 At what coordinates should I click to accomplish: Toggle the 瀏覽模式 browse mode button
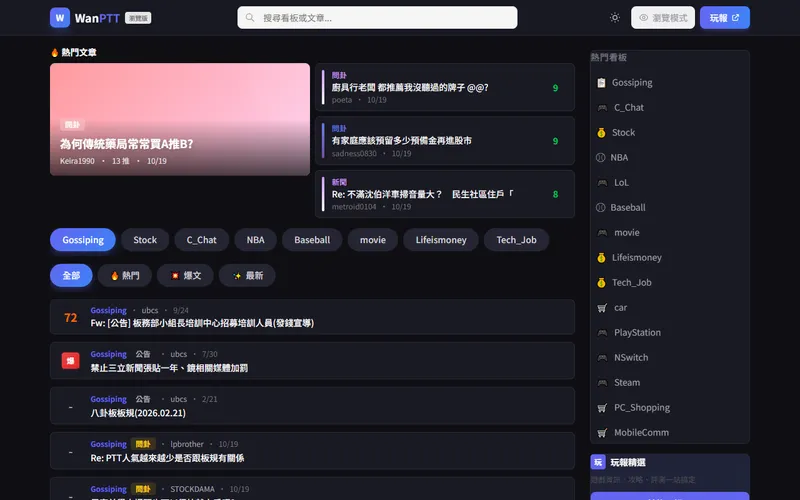pyautogui.click(x=663, y=18)
